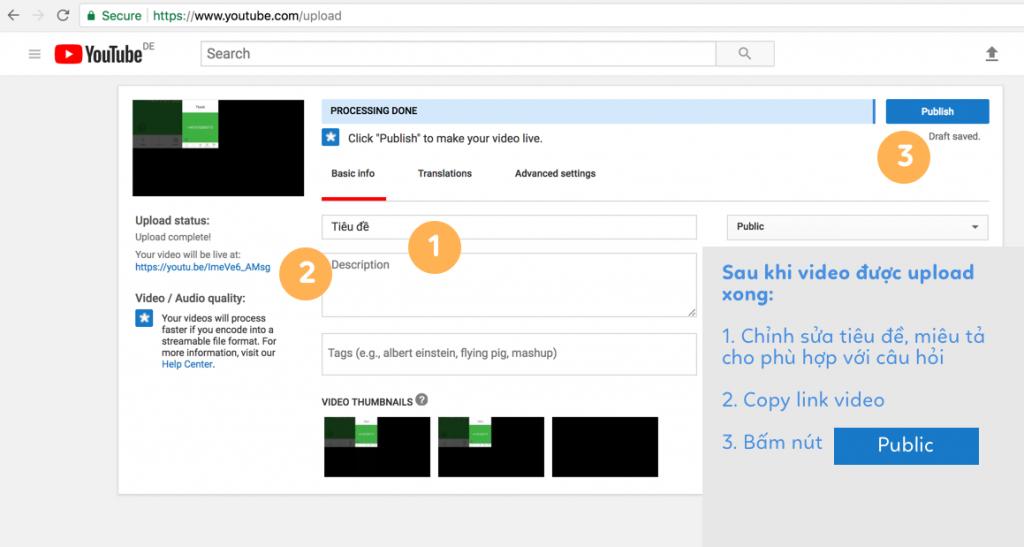Click the browser address bar URL
This screenshot has height=547, width=1024.
pos(247,16)
